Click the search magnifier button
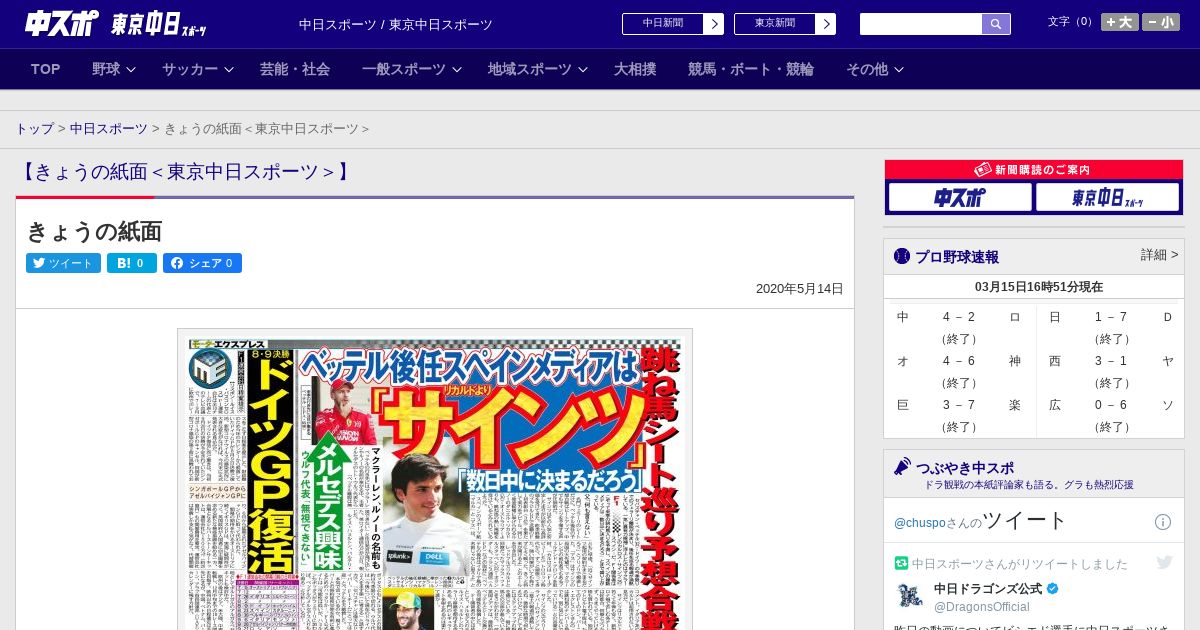 [x=996, y=24]
